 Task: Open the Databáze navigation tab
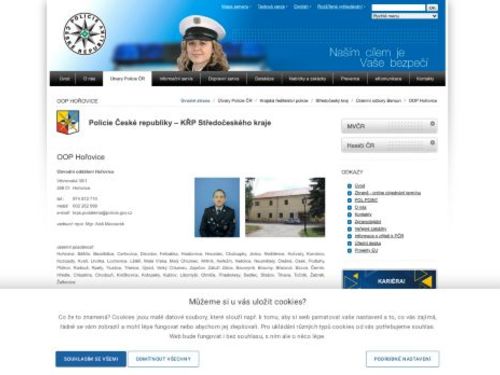(264, 79)
